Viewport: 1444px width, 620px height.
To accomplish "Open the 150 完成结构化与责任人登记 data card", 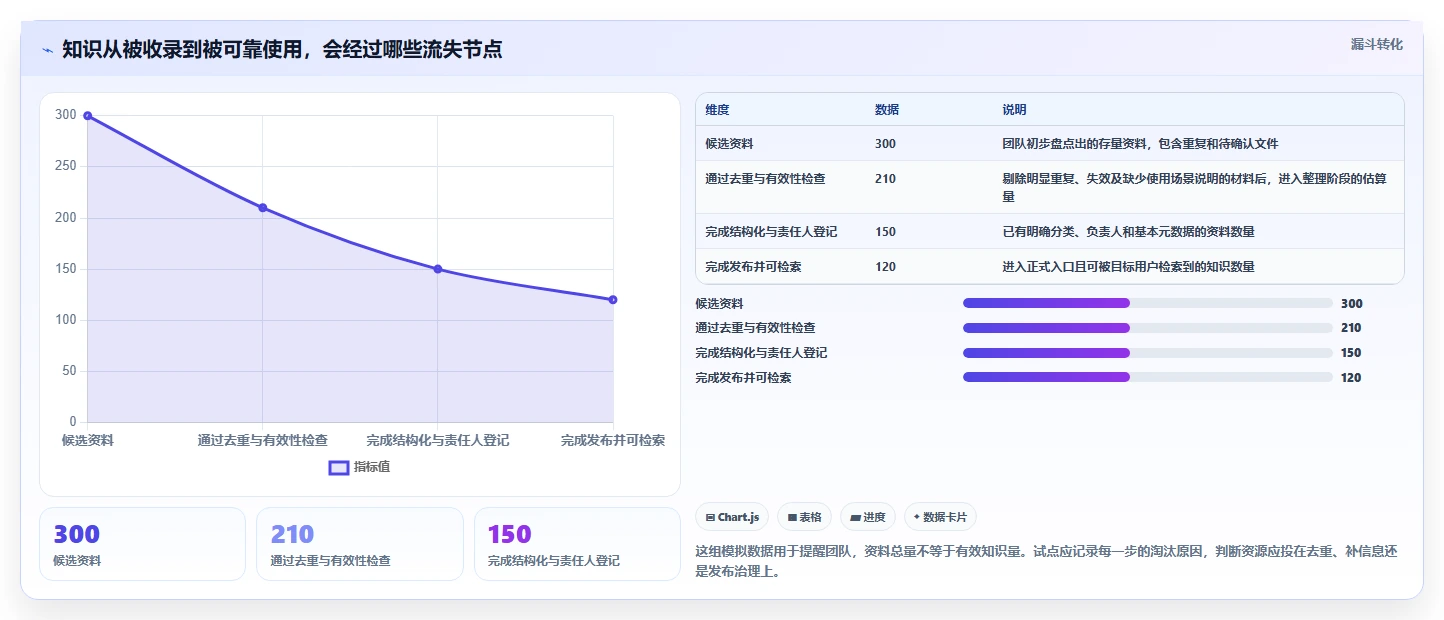I will tap(577, 544).
